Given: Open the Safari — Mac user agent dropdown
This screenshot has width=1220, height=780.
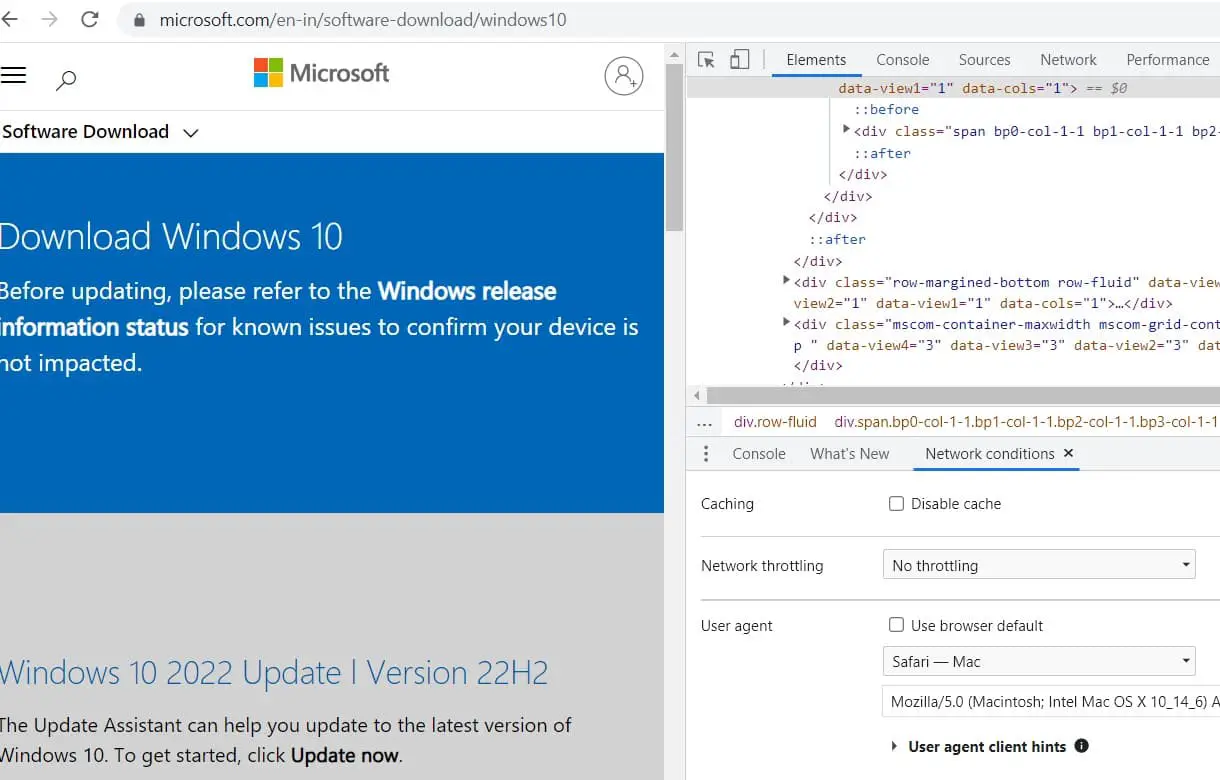Looking at the screenshot, I should [1039, 661].
